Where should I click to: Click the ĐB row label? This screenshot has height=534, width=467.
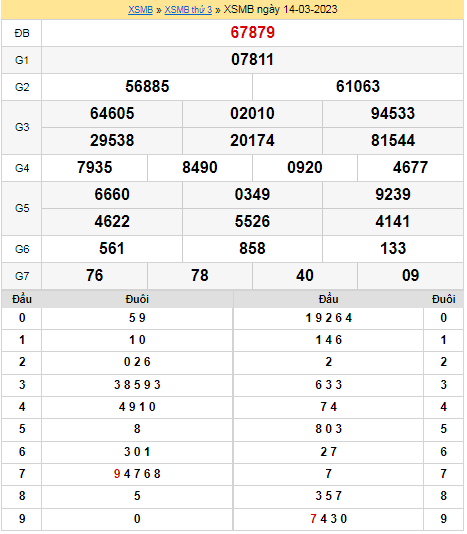22,33
